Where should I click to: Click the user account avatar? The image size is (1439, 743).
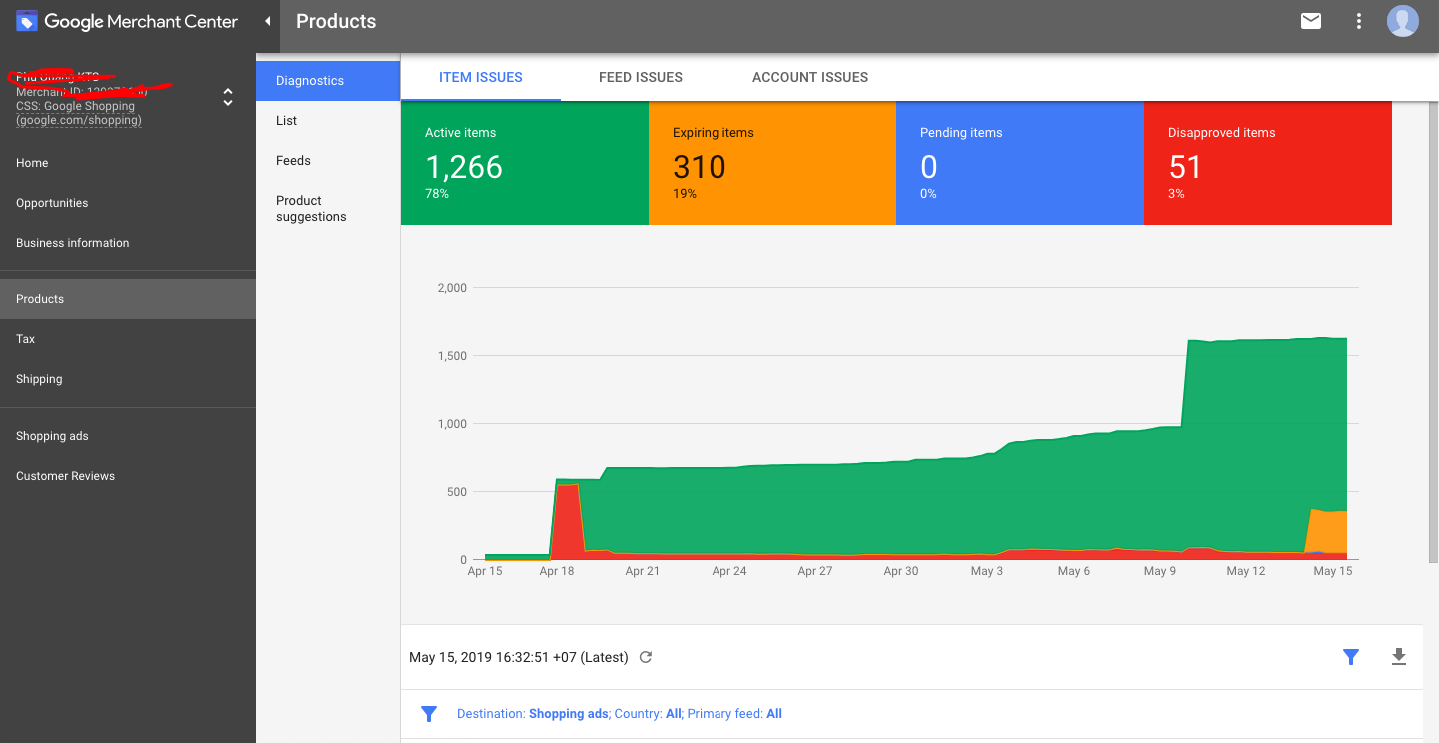(x=1402, y=21)
